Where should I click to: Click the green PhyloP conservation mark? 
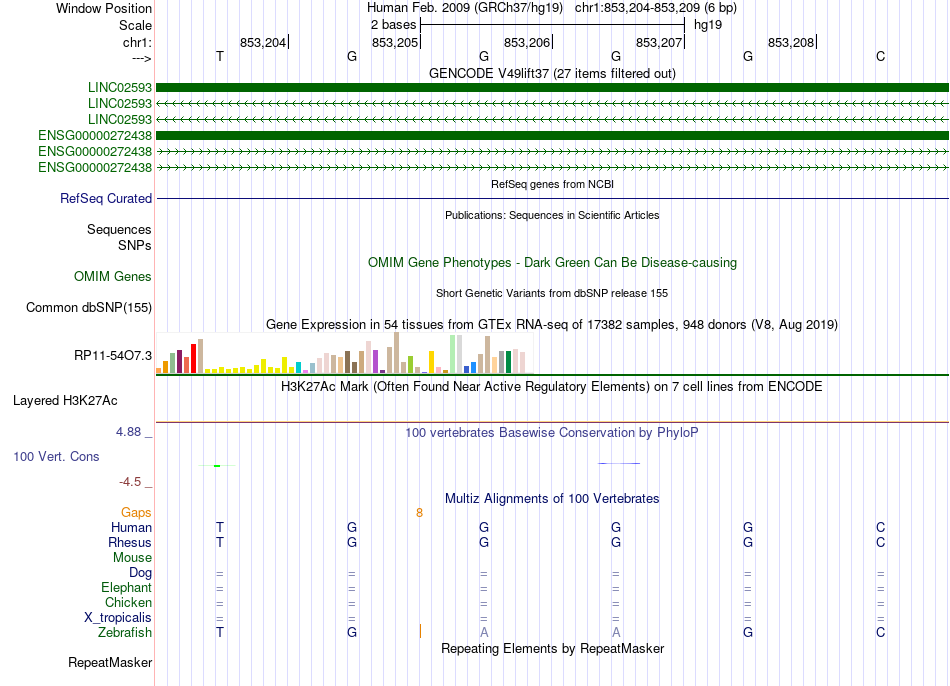[x=217, y=465]
